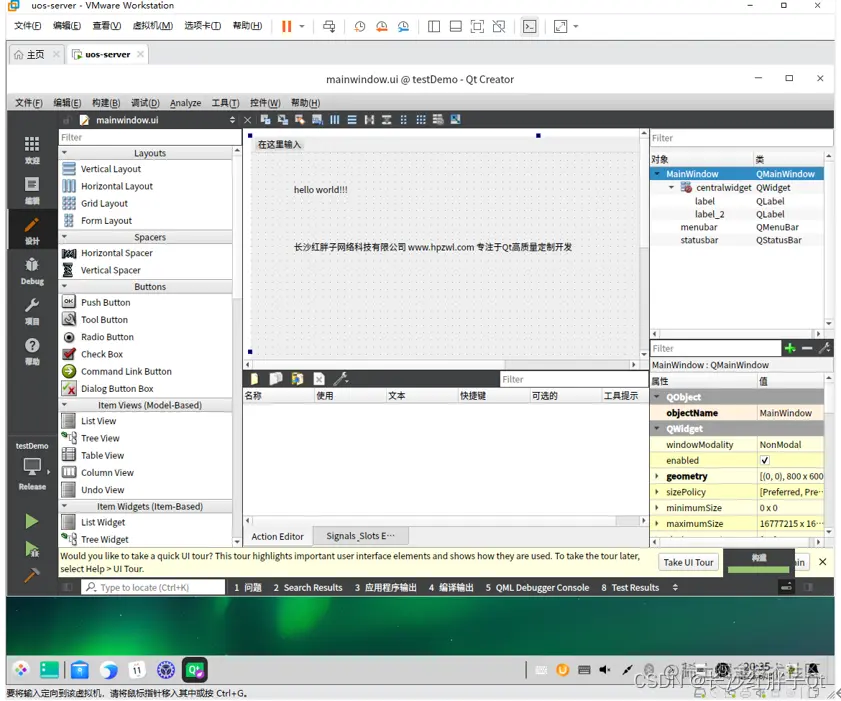Enter VMware full screen mode icon
This screenshot has width=841, height=701.
560,26
